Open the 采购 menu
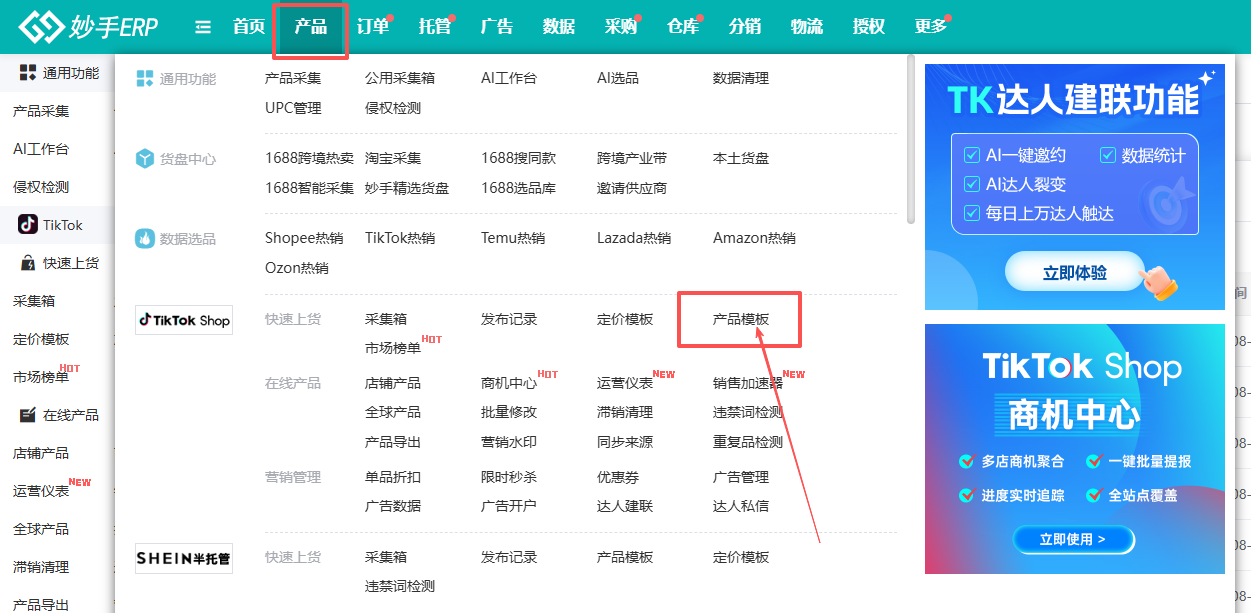 [621, 27]
